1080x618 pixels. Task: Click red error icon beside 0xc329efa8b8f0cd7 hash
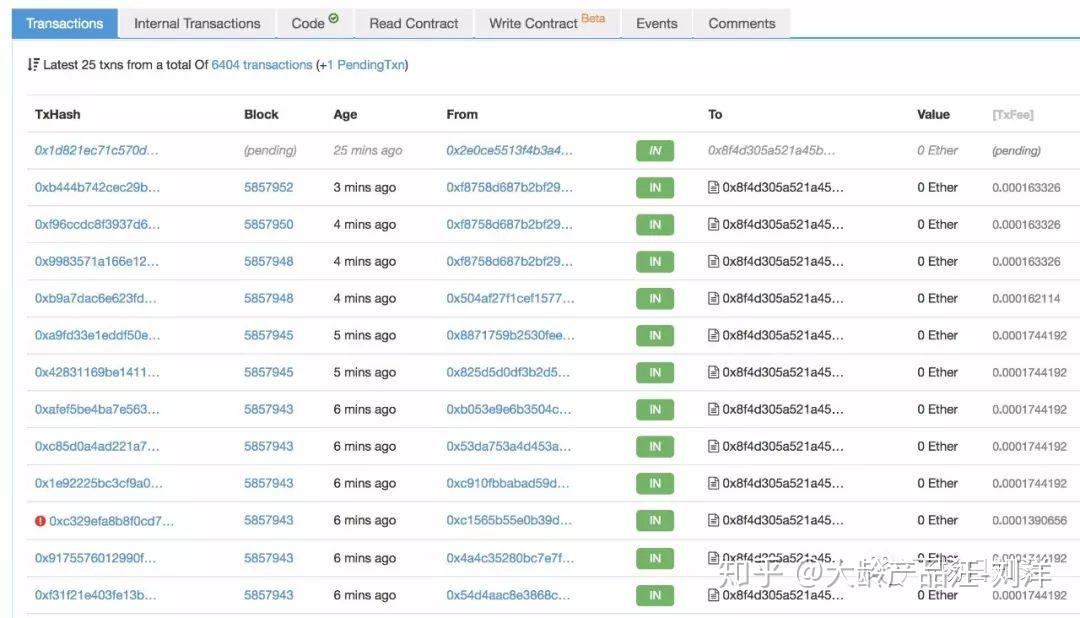coord(40,521)
